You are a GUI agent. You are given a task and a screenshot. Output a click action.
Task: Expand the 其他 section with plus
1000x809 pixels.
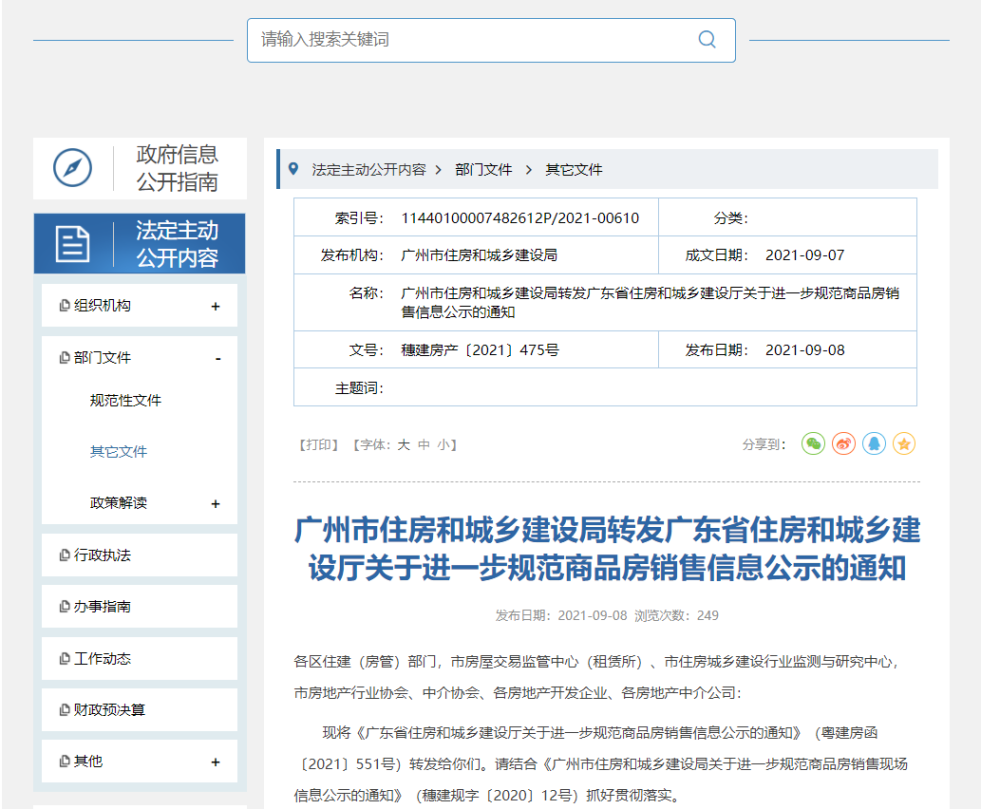[x=216, y=762]
